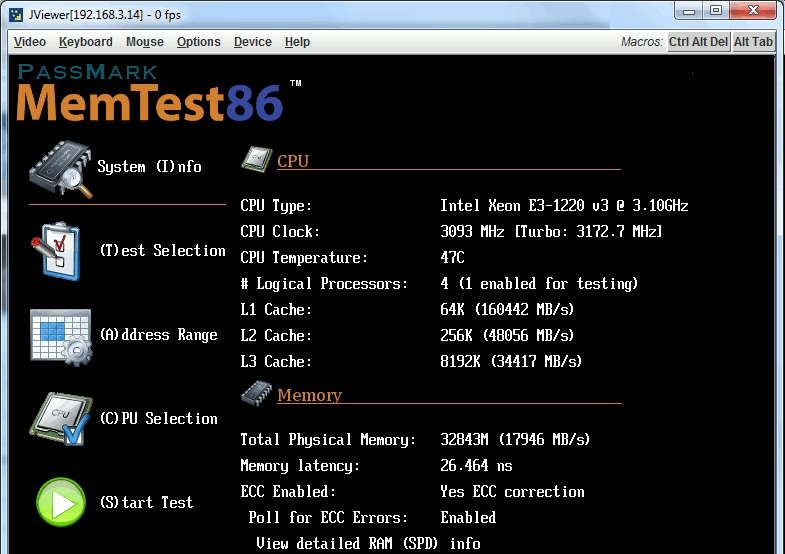785x554 pixels.
Task: Click the CPU section heading
Action: [293, 161]
